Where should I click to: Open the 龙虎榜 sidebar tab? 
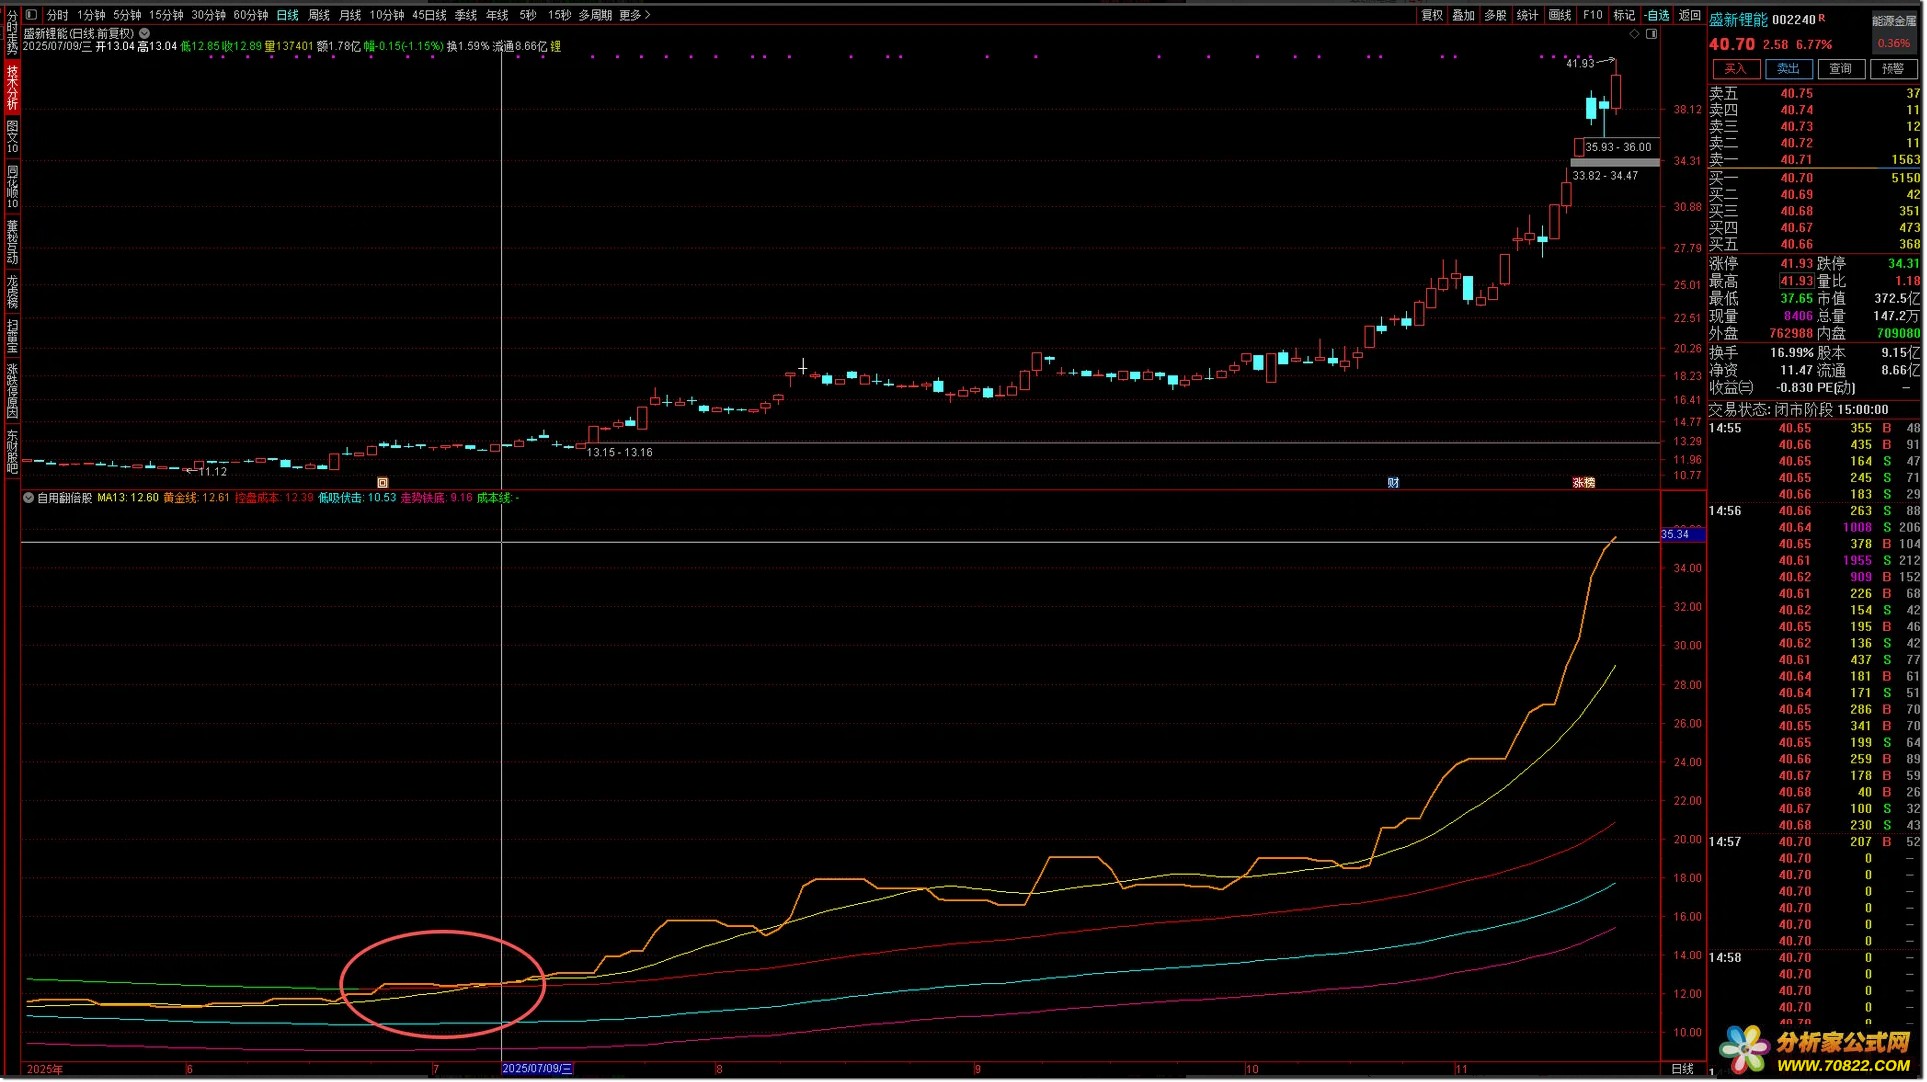[x=12, y=292]
